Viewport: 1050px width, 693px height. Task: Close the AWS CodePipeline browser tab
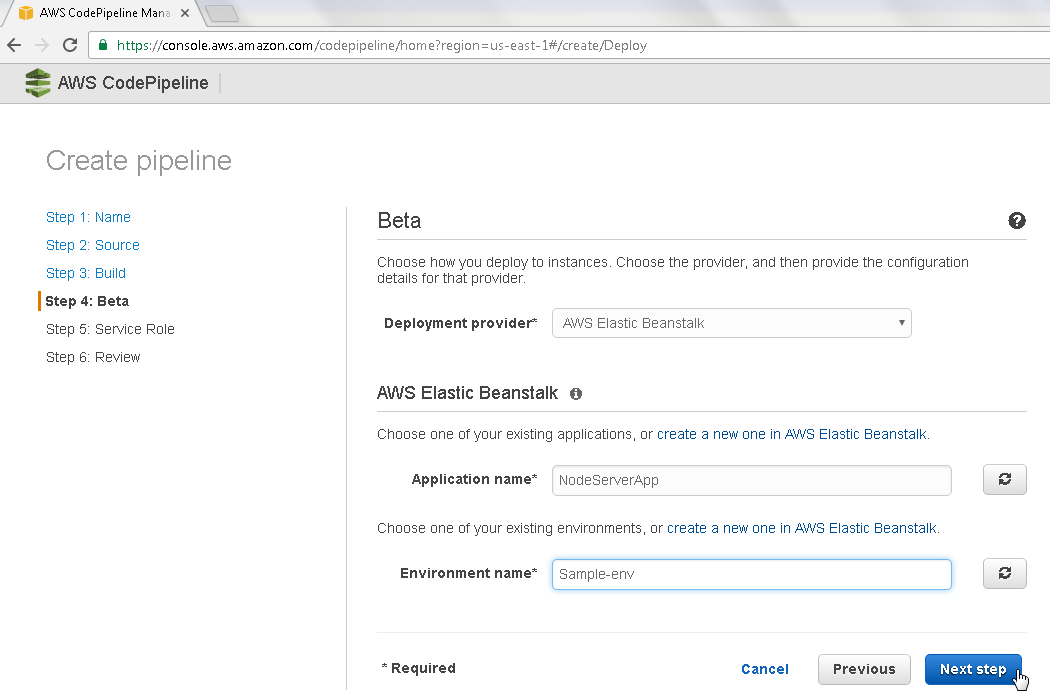point(185,13)
